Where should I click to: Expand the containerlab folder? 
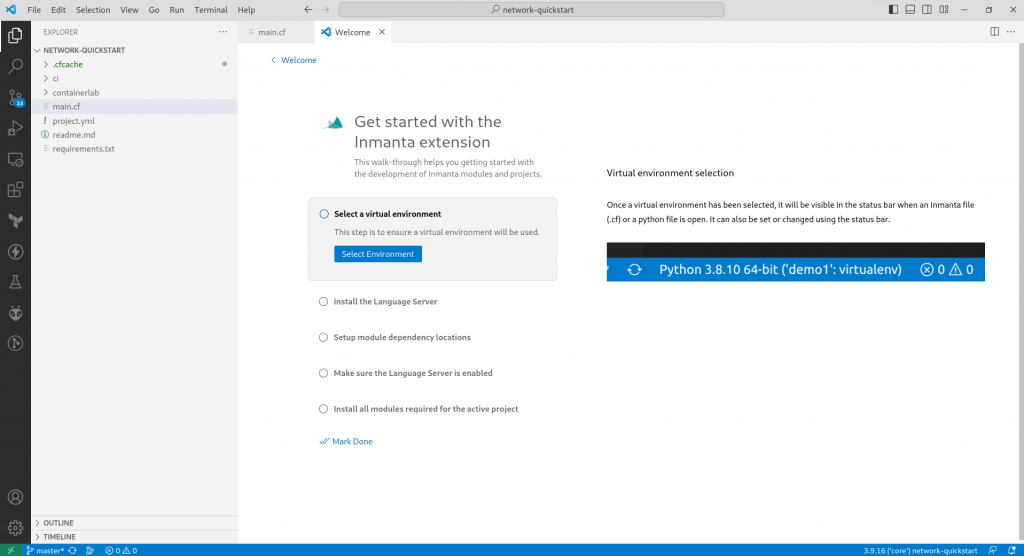134,93
